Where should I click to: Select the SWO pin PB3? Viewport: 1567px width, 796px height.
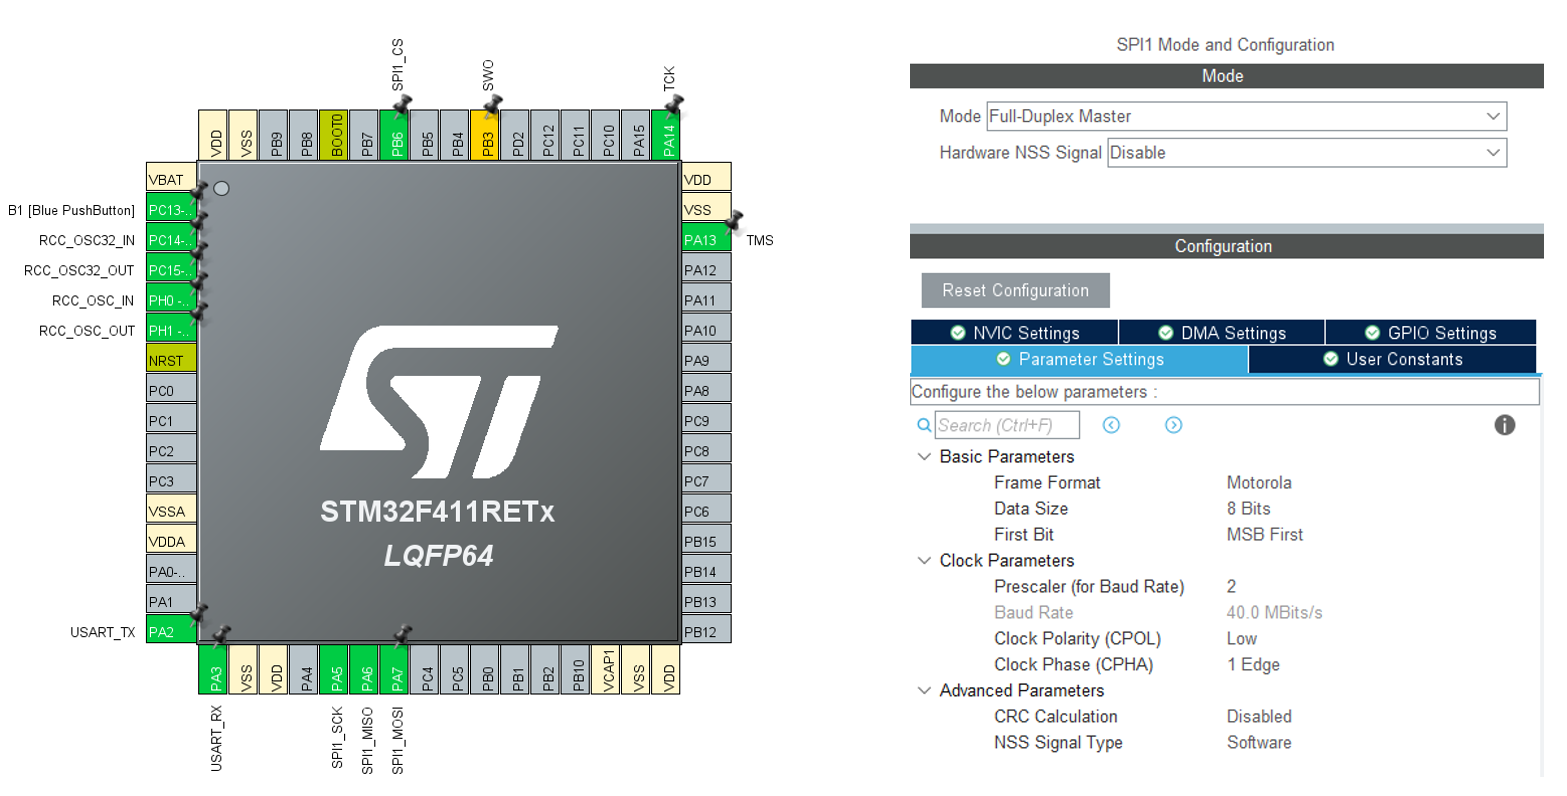click(487, 134)
